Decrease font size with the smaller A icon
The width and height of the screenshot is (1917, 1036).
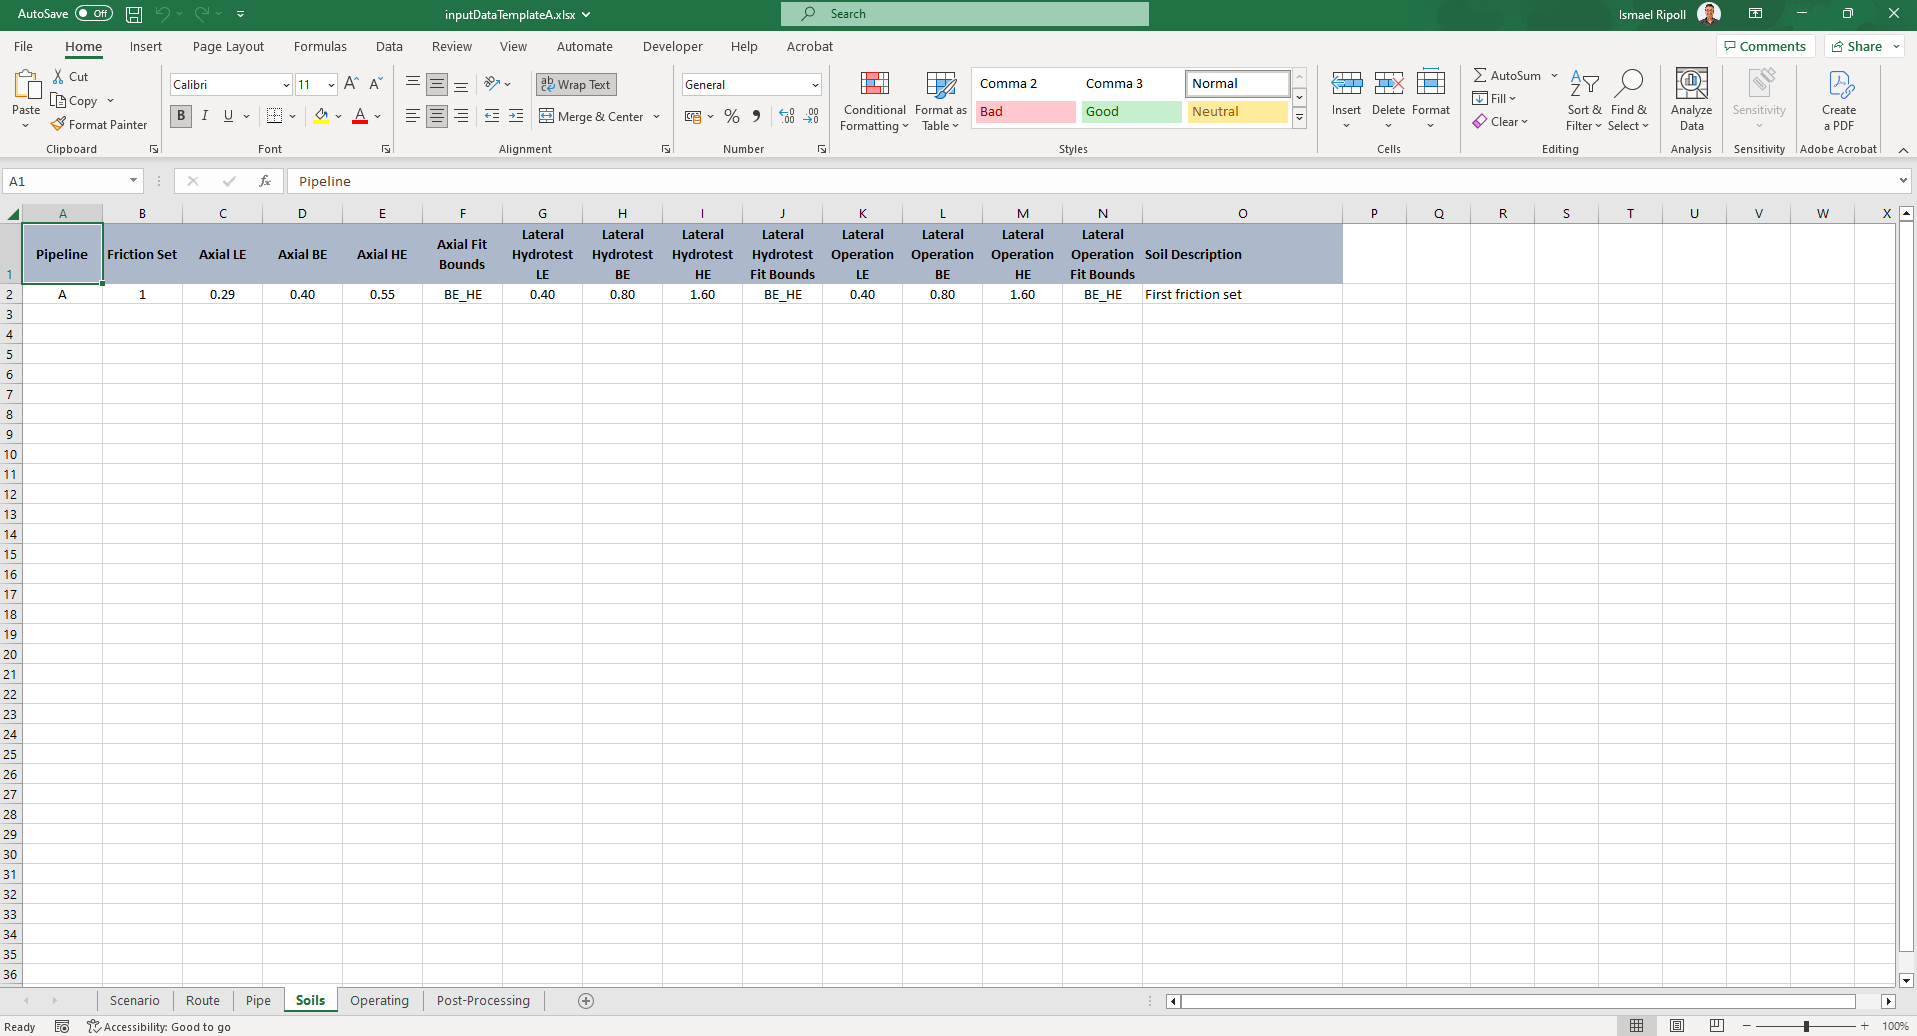tap(375, 85)
